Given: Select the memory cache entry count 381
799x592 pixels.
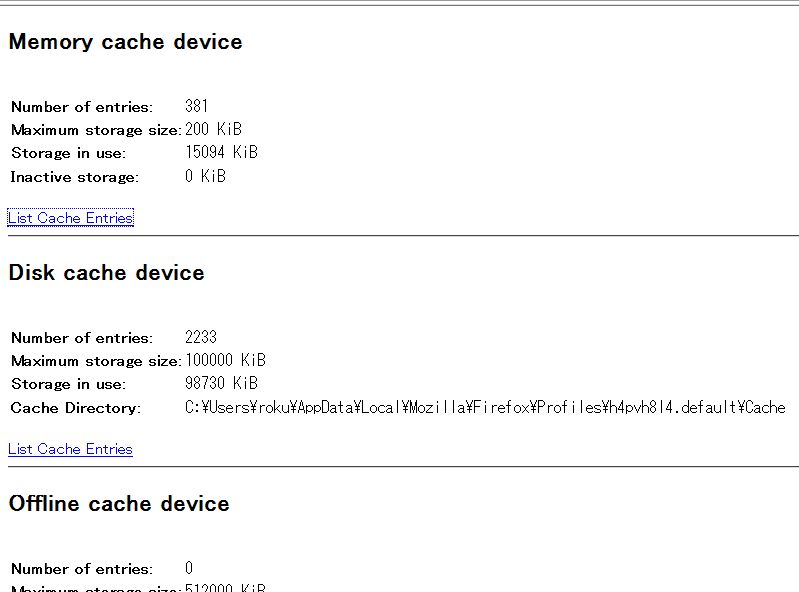Looking at the screenshot, I should (196, 106).
